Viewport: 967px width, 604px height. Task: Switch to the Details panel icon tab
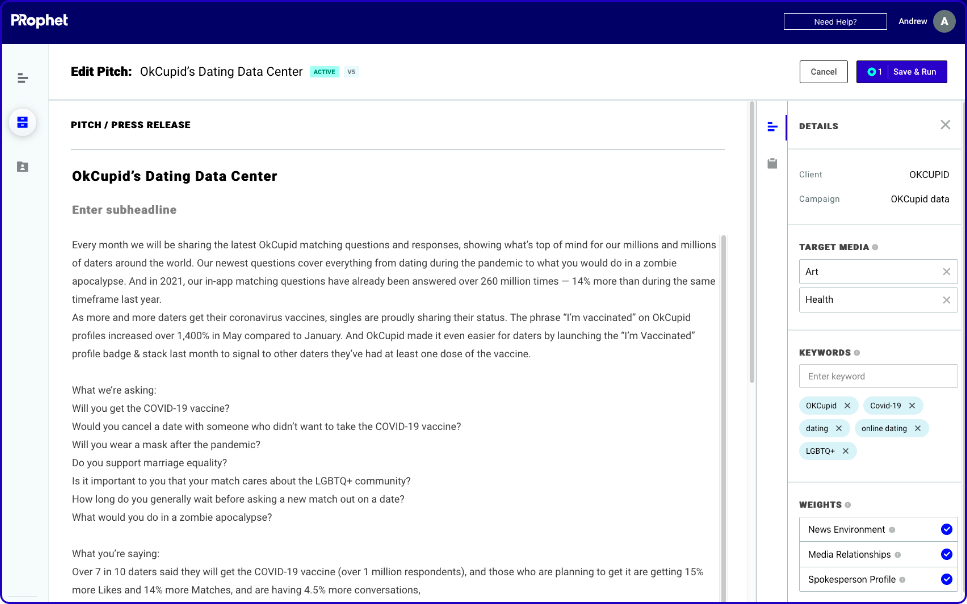[772, 126]
